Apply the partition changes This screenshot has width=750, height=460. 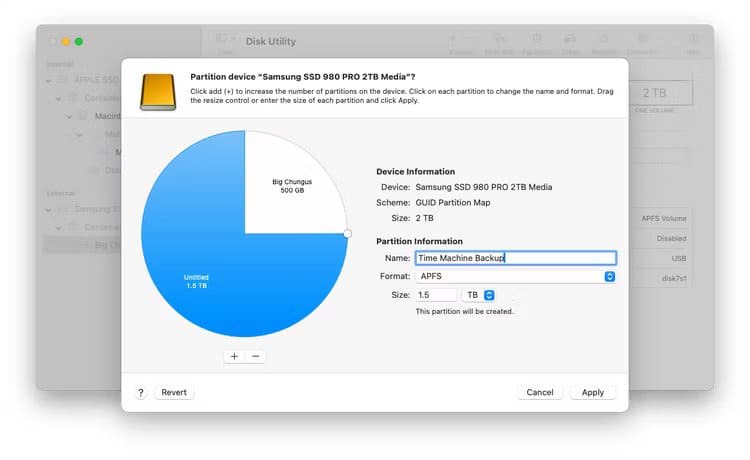[x=593, y=393]
